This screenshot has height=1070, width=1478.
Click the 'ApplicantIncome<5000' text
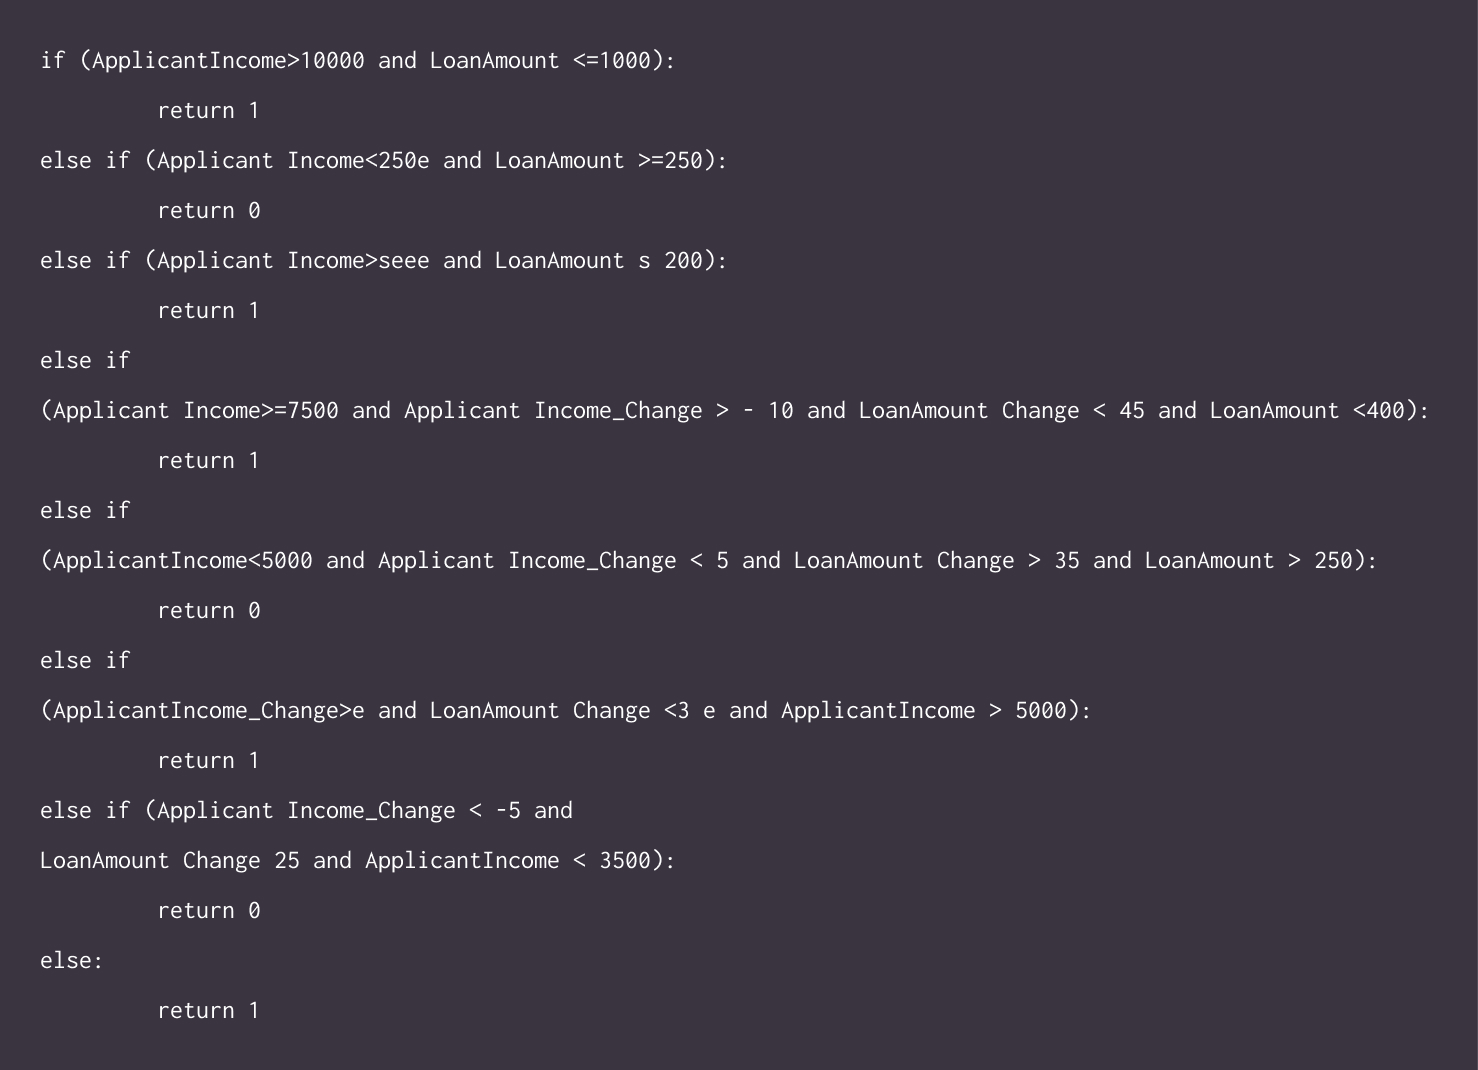pos(183,561)
